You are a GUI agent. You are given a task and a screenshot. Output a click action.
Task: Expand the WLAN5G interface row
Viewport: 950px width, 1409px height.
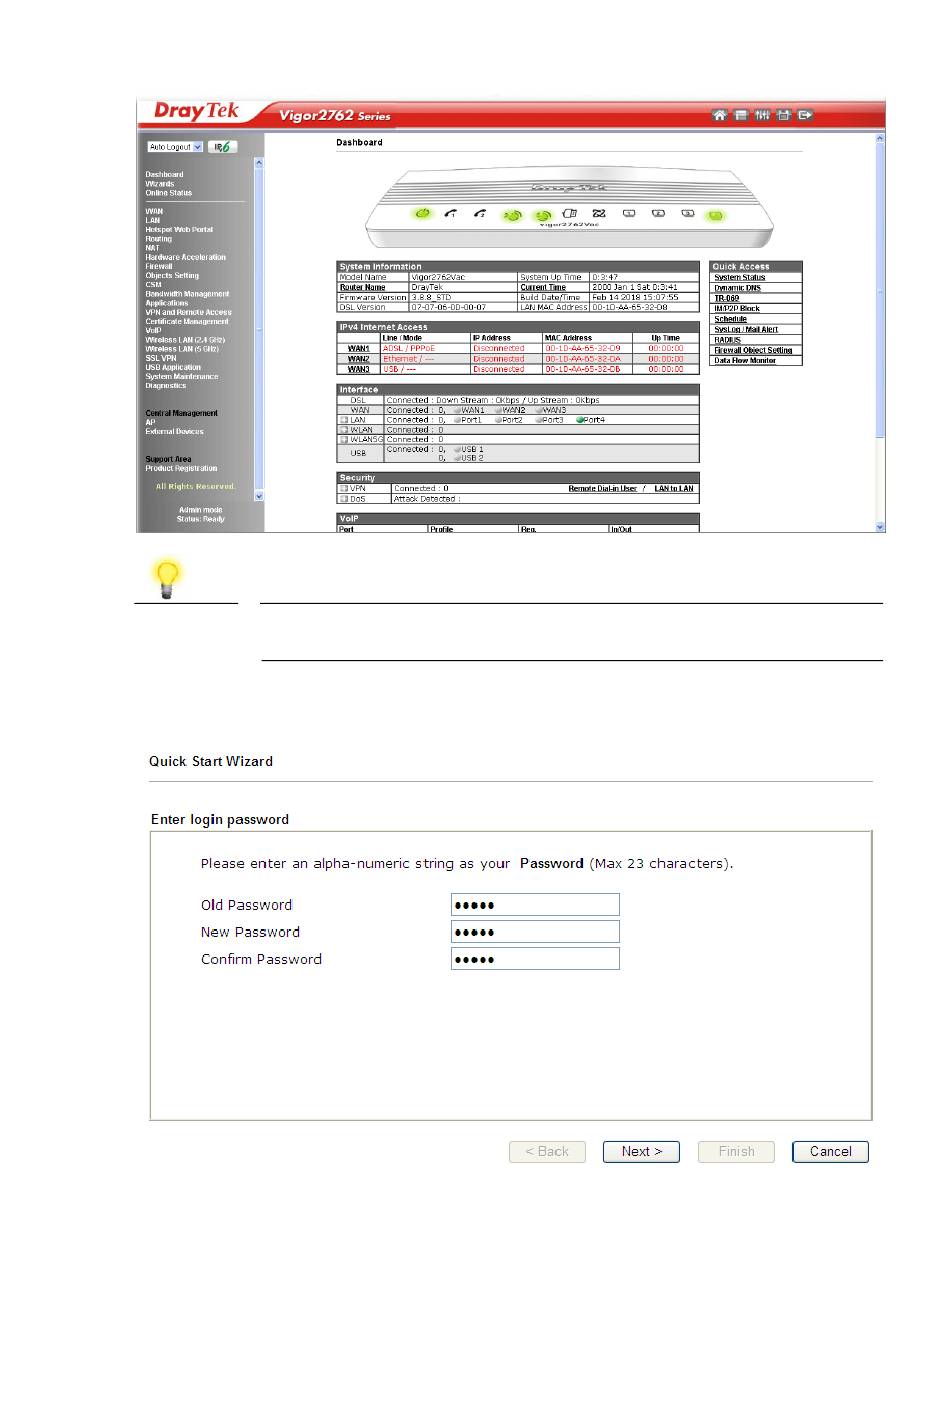pos(344,440)
